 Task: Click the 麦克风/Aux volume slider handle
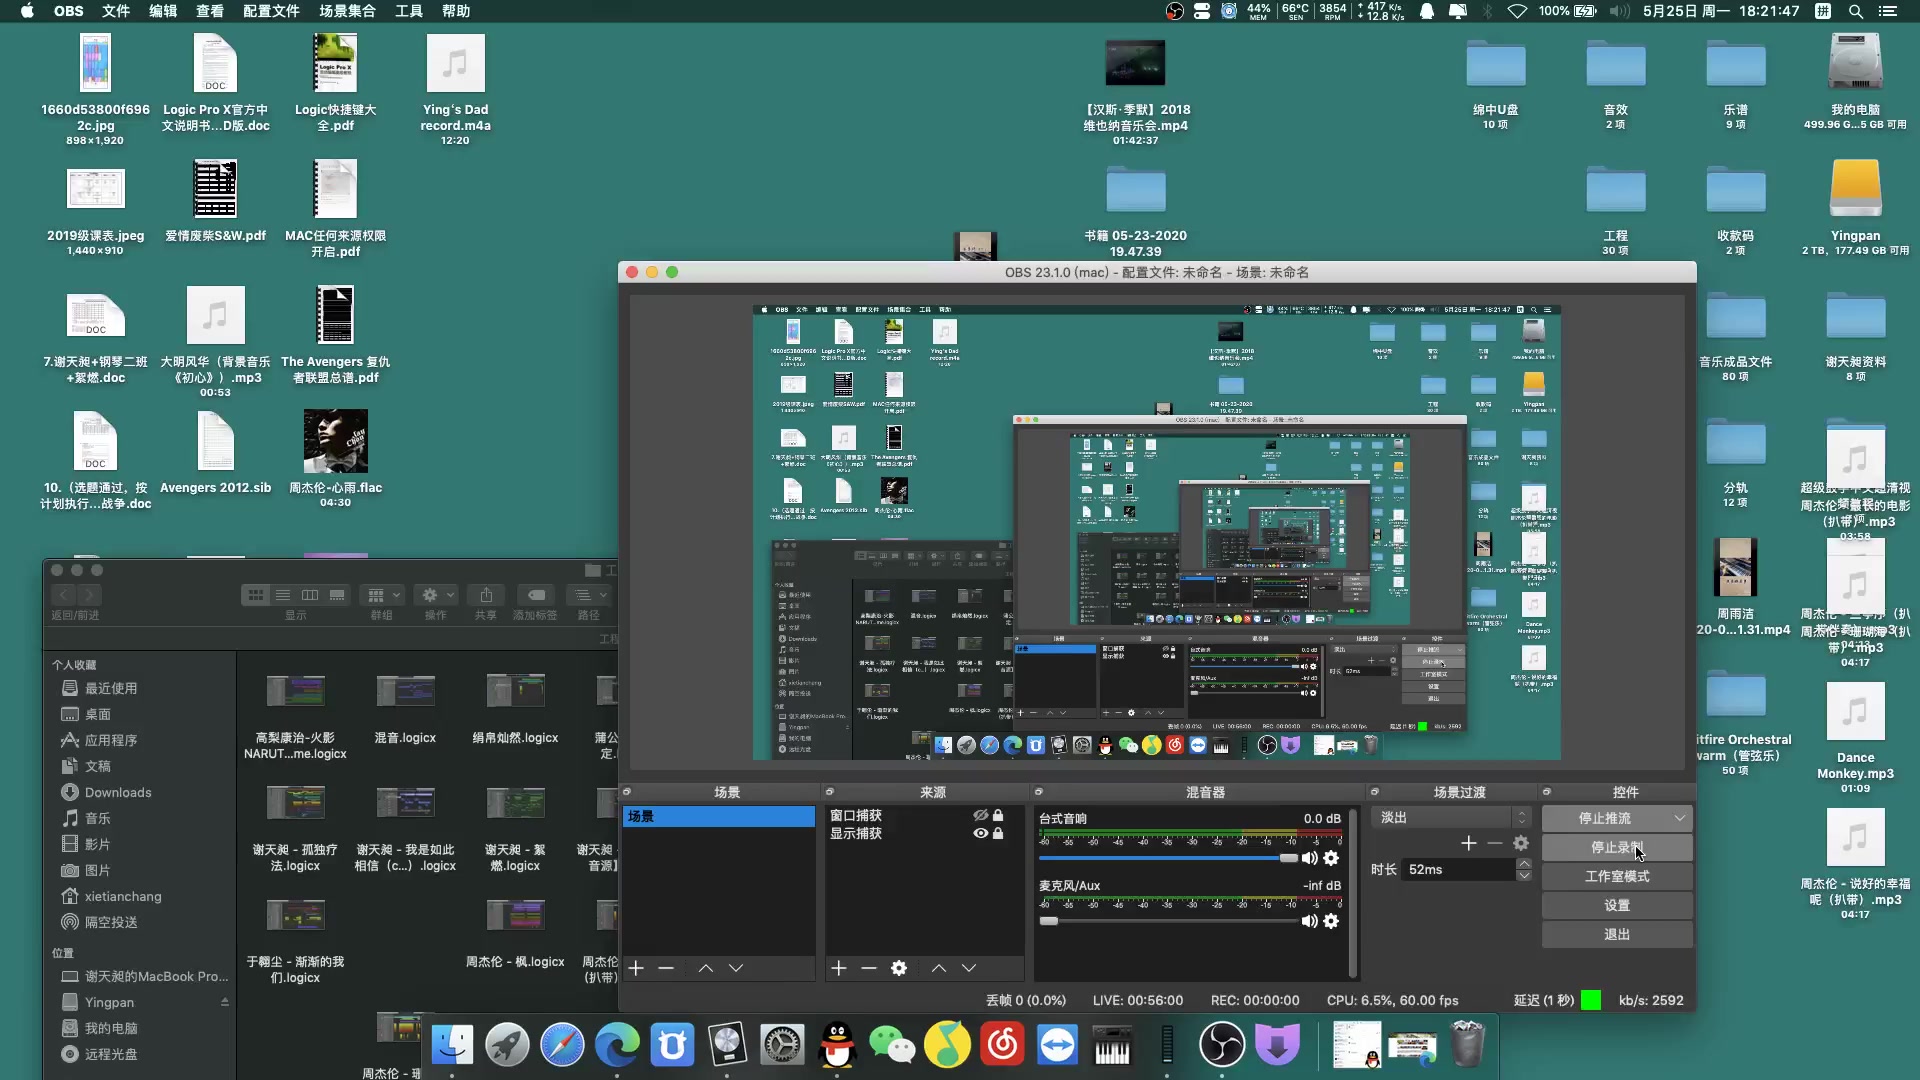pyautogui.click(x=1048, y=921)
